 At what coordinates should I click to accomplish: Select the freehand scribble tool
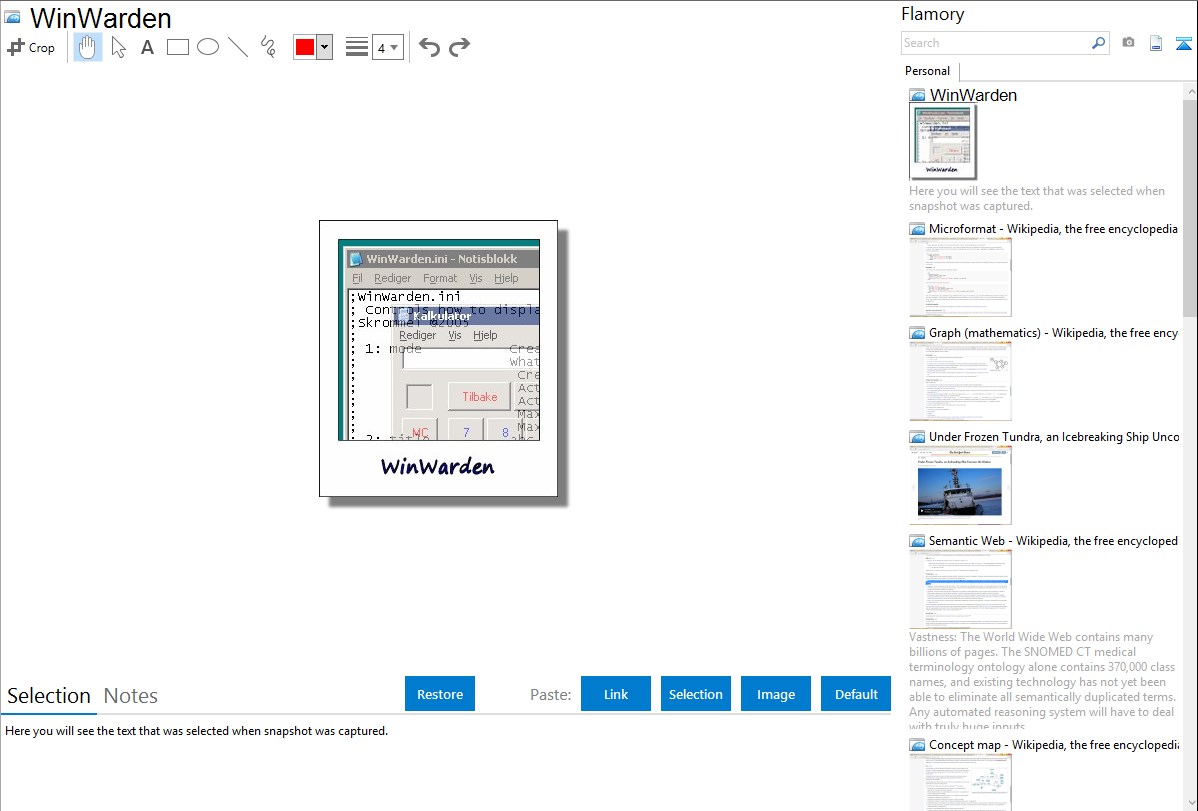[268, 47]
